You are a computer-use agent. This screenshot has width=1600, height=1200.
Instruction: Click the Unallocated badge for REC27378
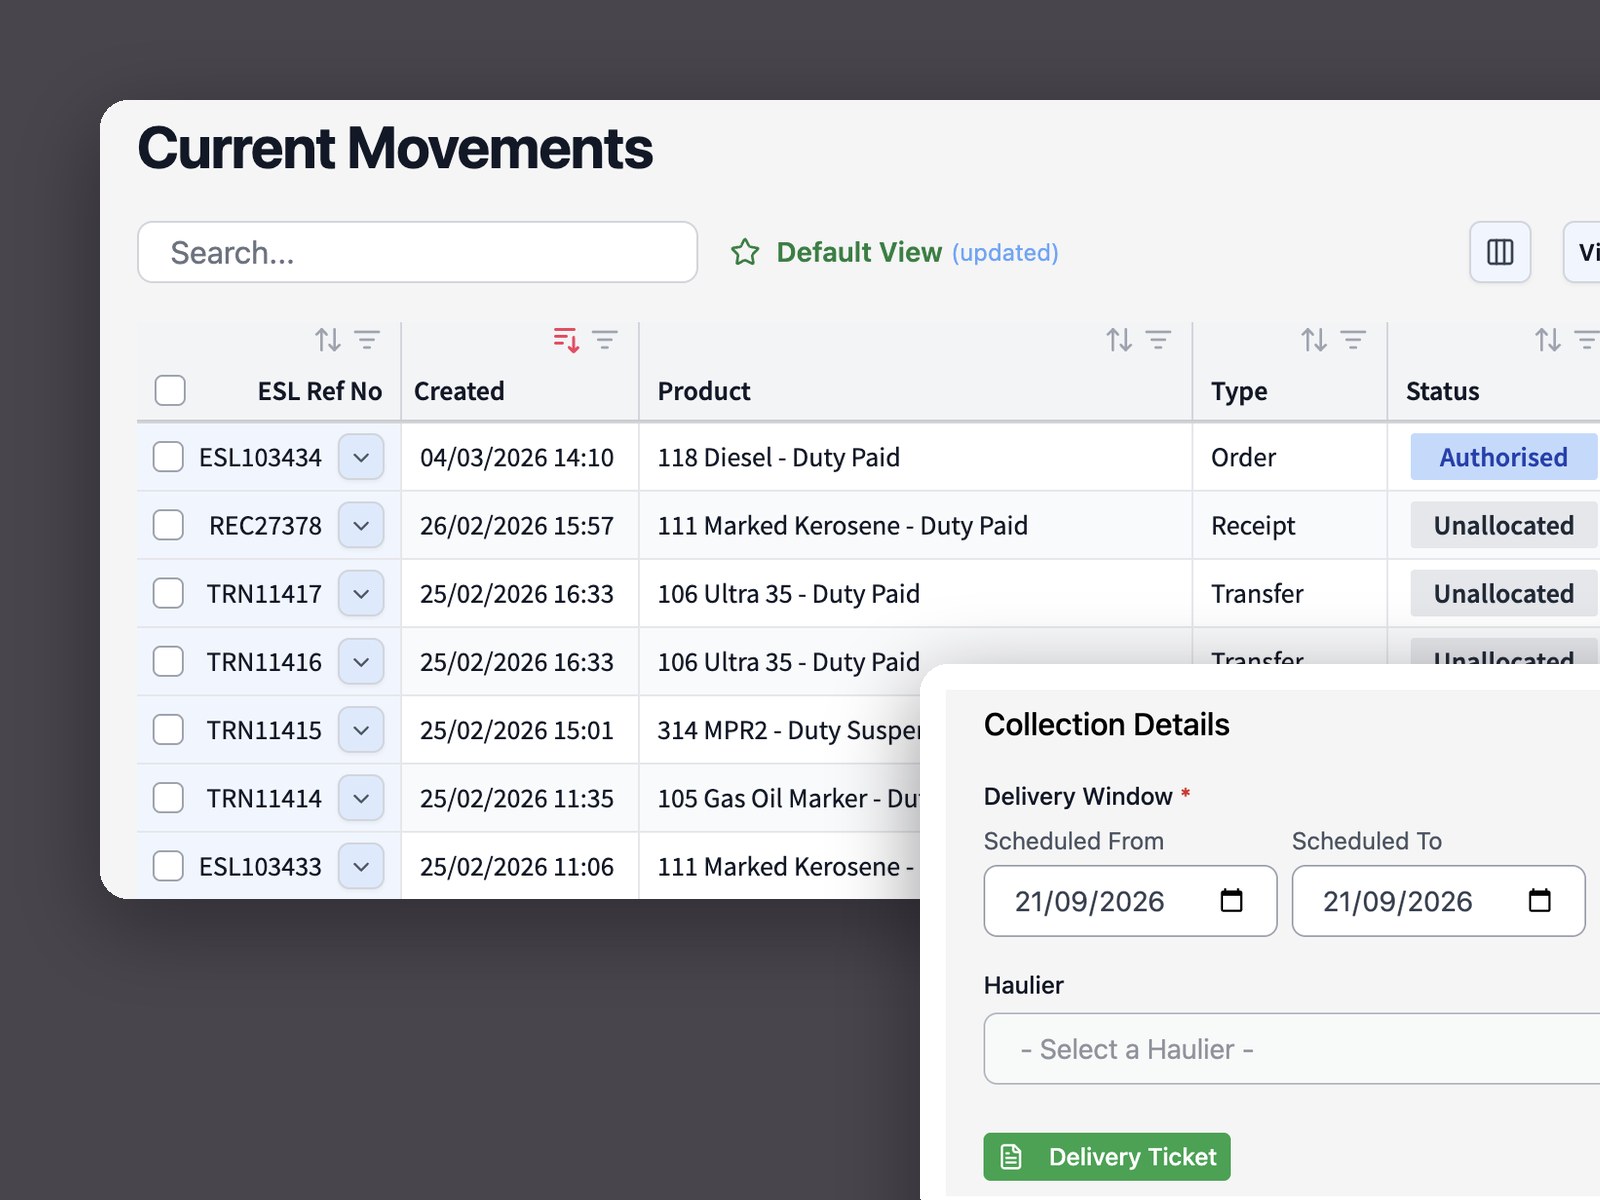(x=1504, y=525)
